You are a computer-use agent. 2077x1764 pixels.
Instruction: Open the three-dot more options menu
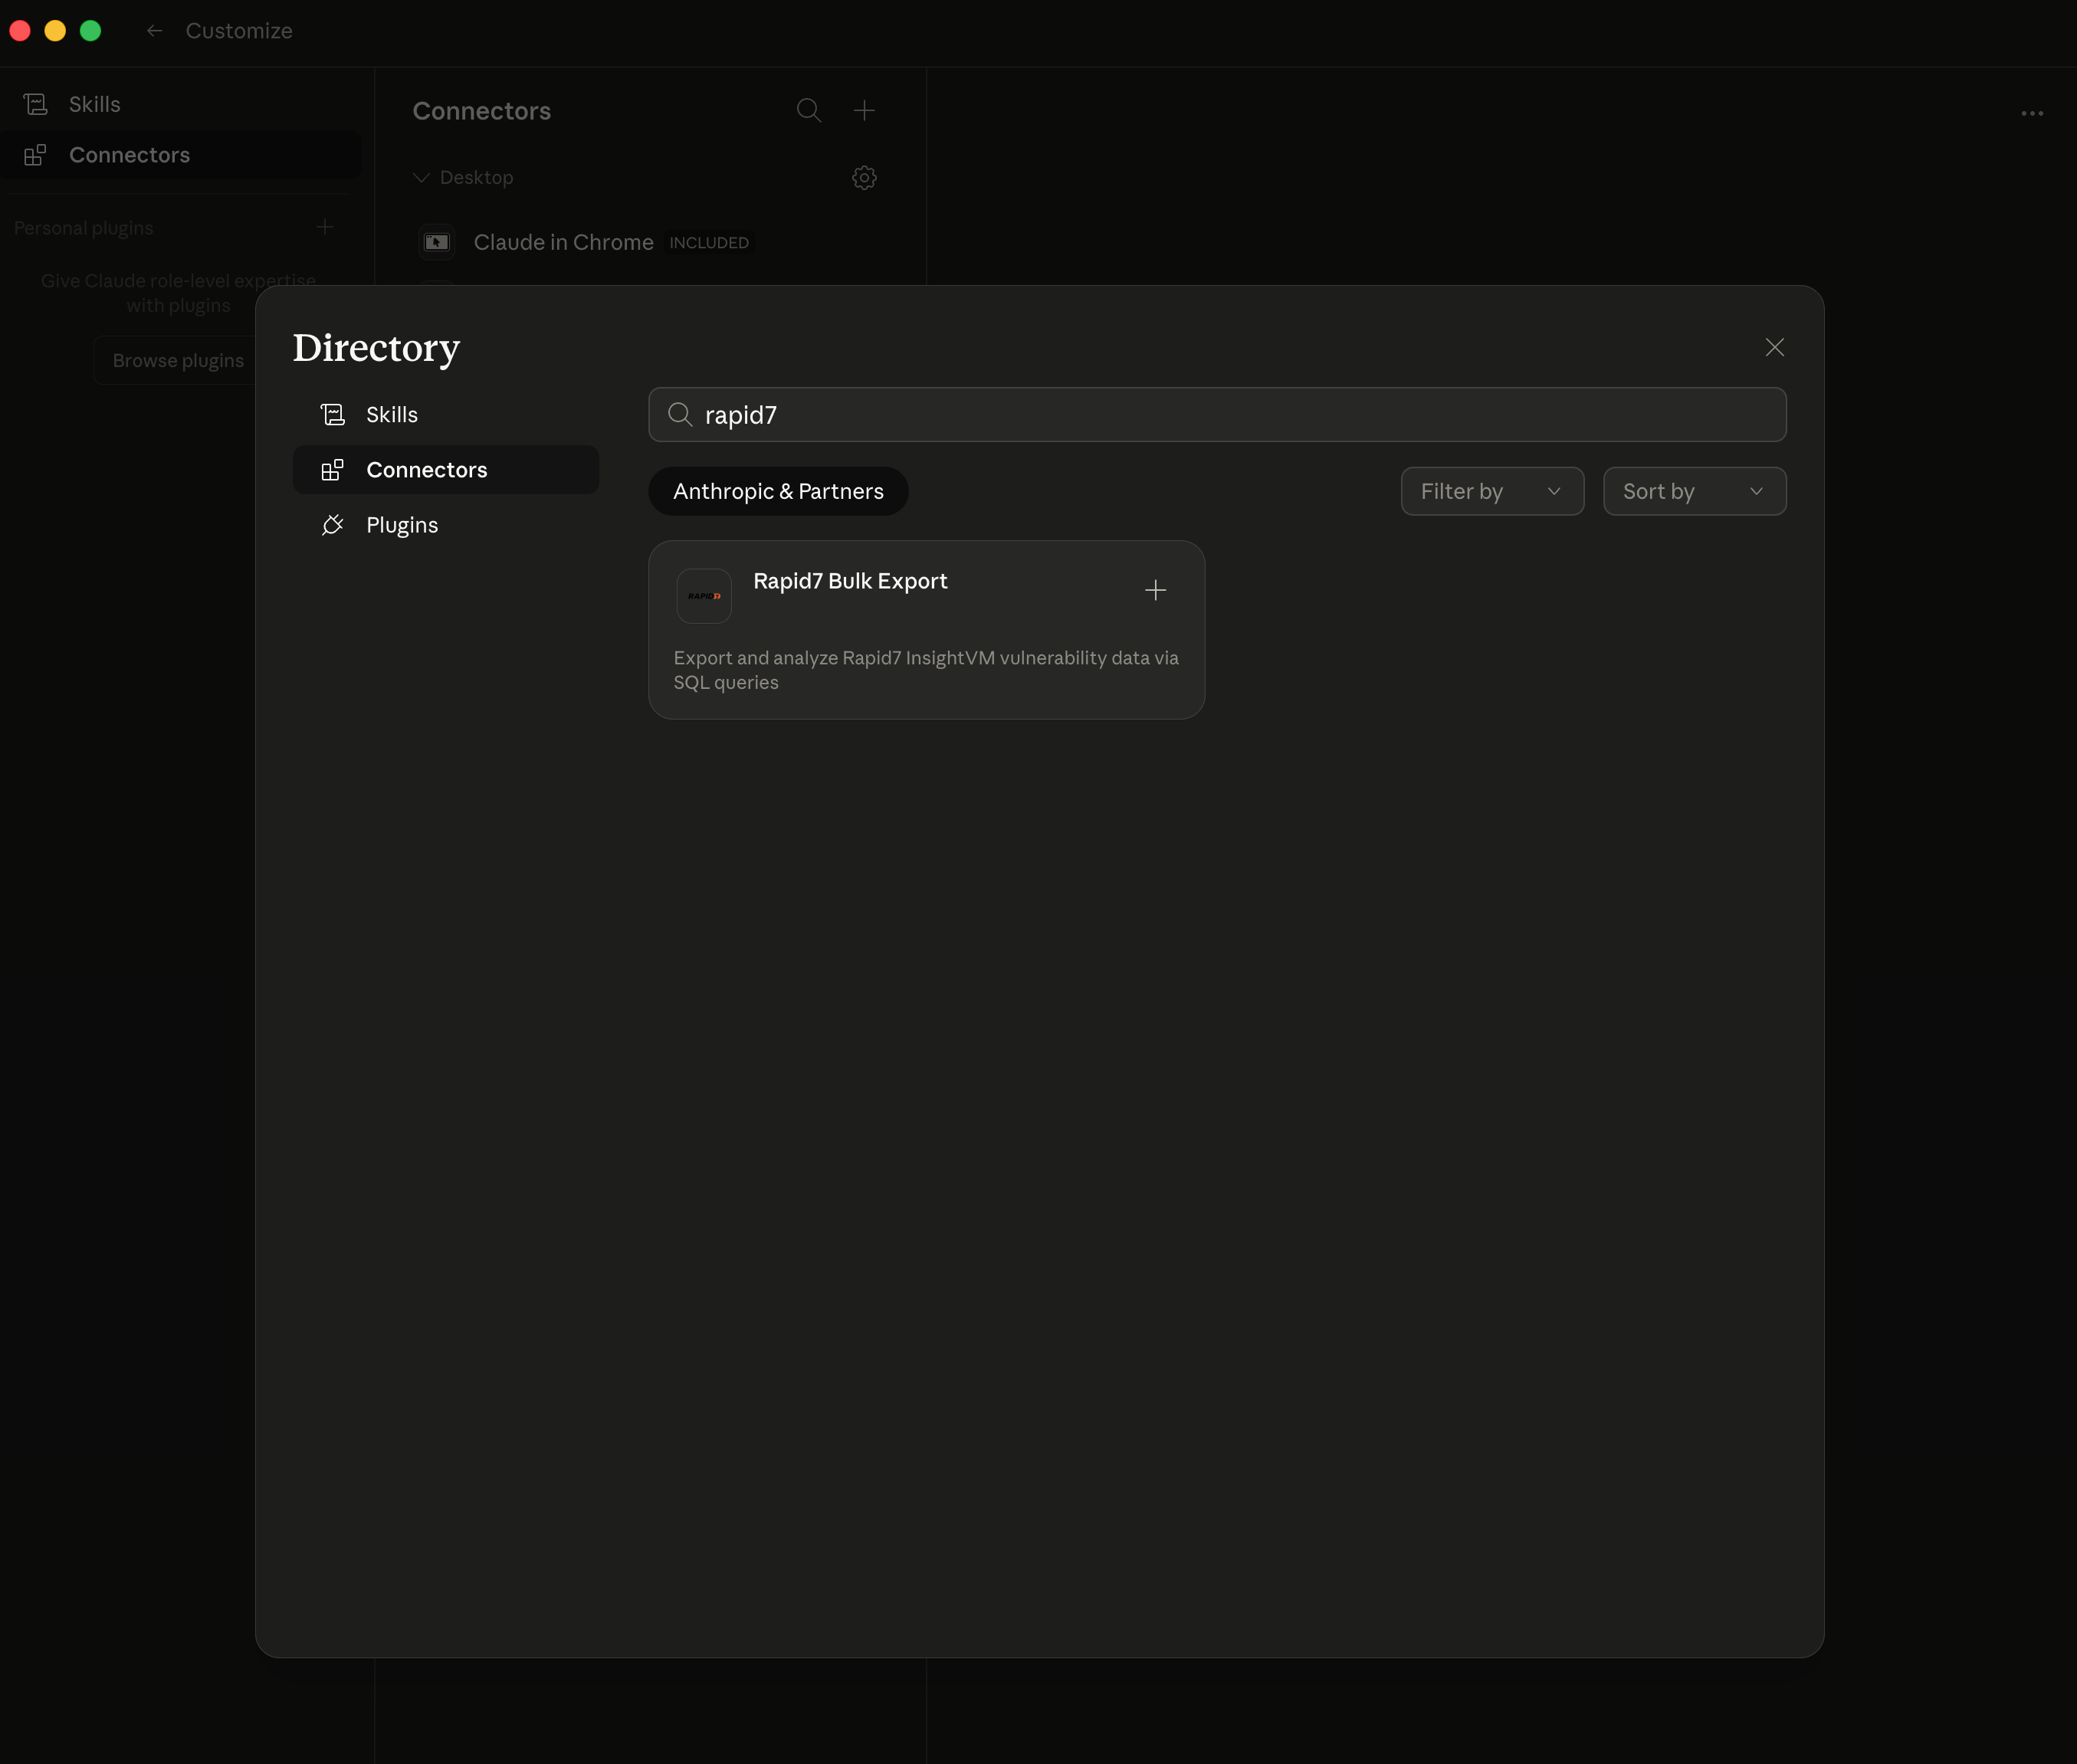click(2031, 113)
